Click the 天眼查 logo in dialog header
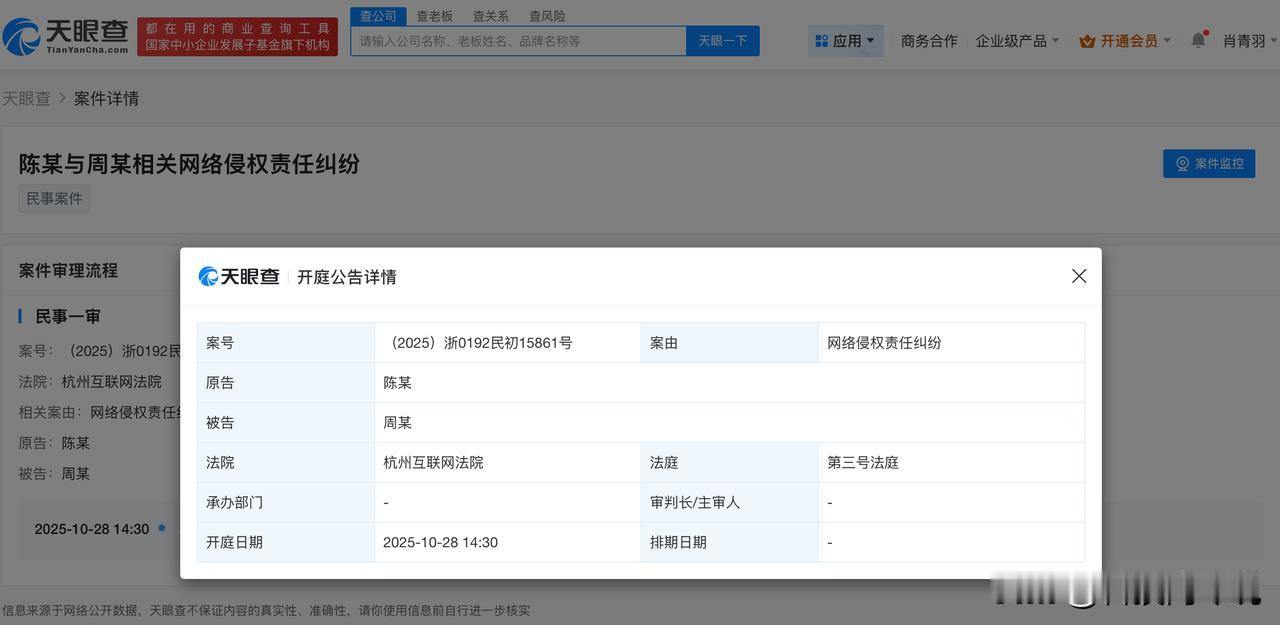The width and height of the screenshot is (1280, 625). pos(239,277)
